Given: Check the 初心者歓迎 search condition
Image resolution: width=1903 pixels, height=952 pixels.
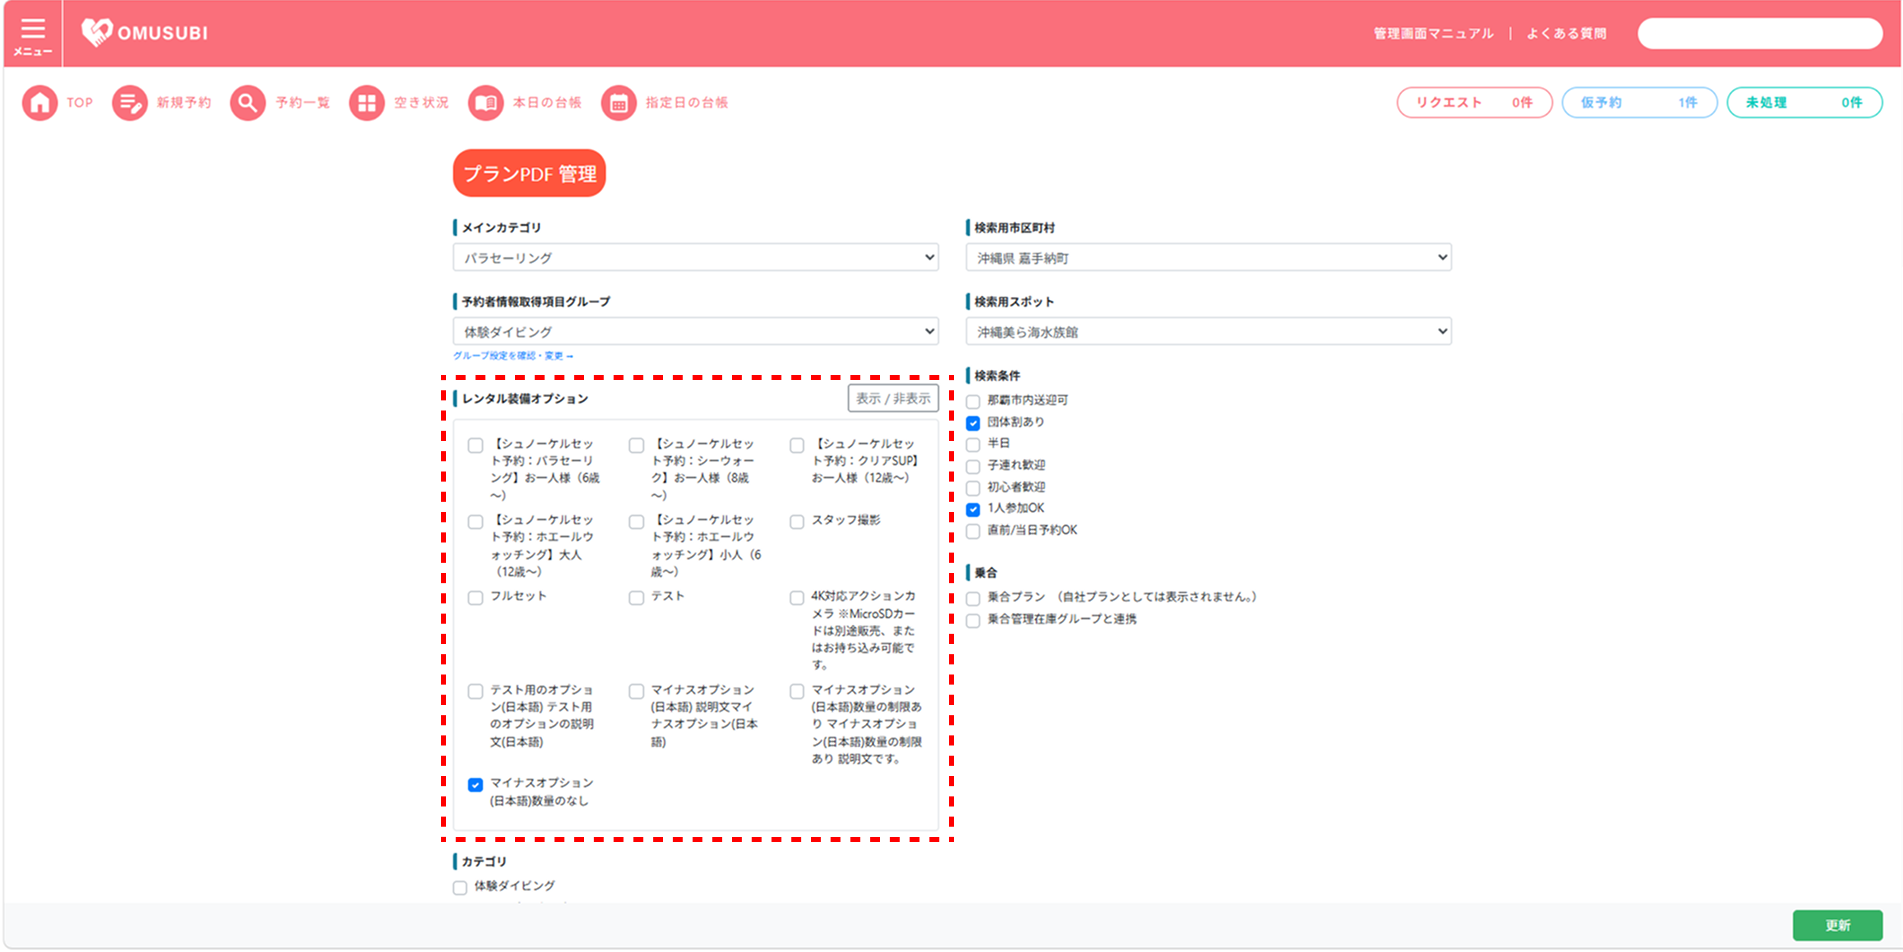Looking at the screenshot, I should coord(973,489).
